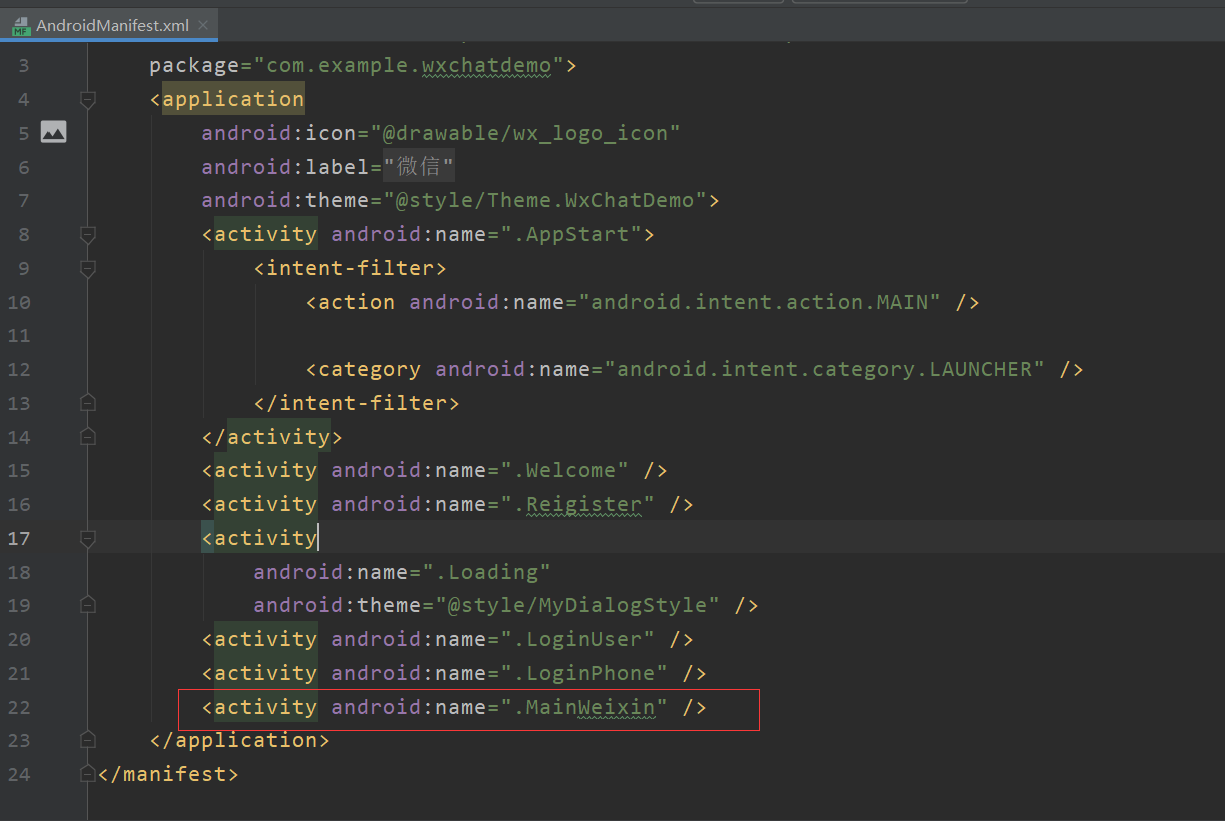Click the "@drawable/wx_logo_icon" icon value
Image resolution: width=1225 pixels, height=821 pixels.
tap(526, 133)
